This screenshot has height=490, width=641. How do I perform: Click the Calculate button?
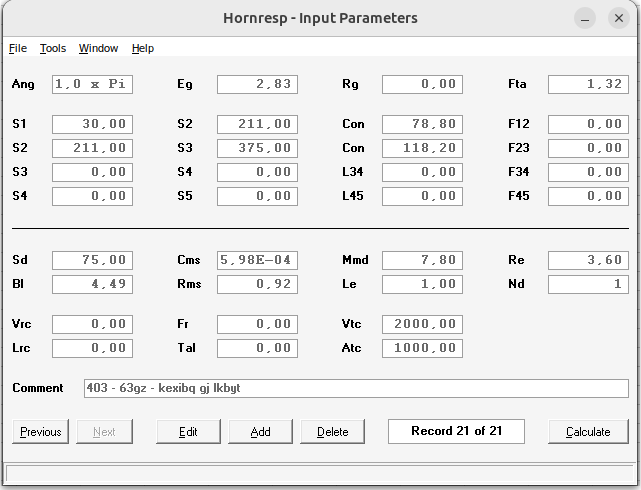(x=588, y=432)
